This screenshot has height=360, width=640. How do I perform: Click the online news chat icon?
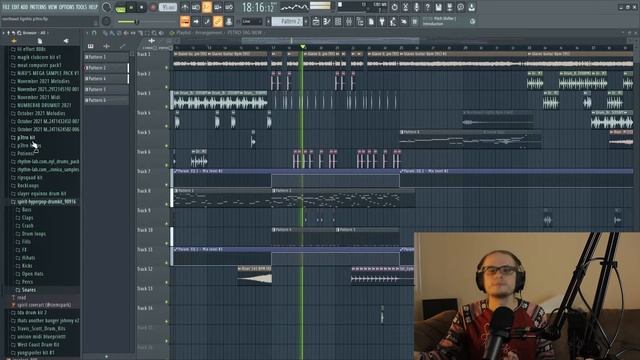(460, 7)
